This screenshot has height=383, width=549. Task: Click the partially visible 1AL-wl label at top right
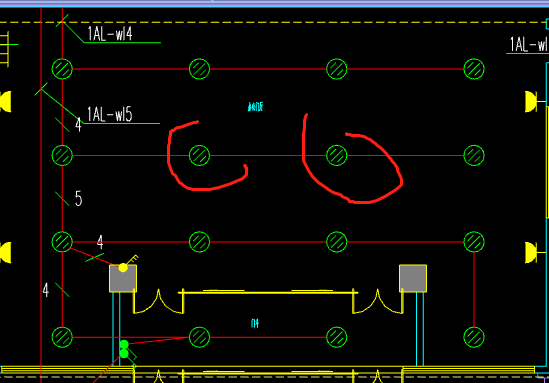[529, 44]
